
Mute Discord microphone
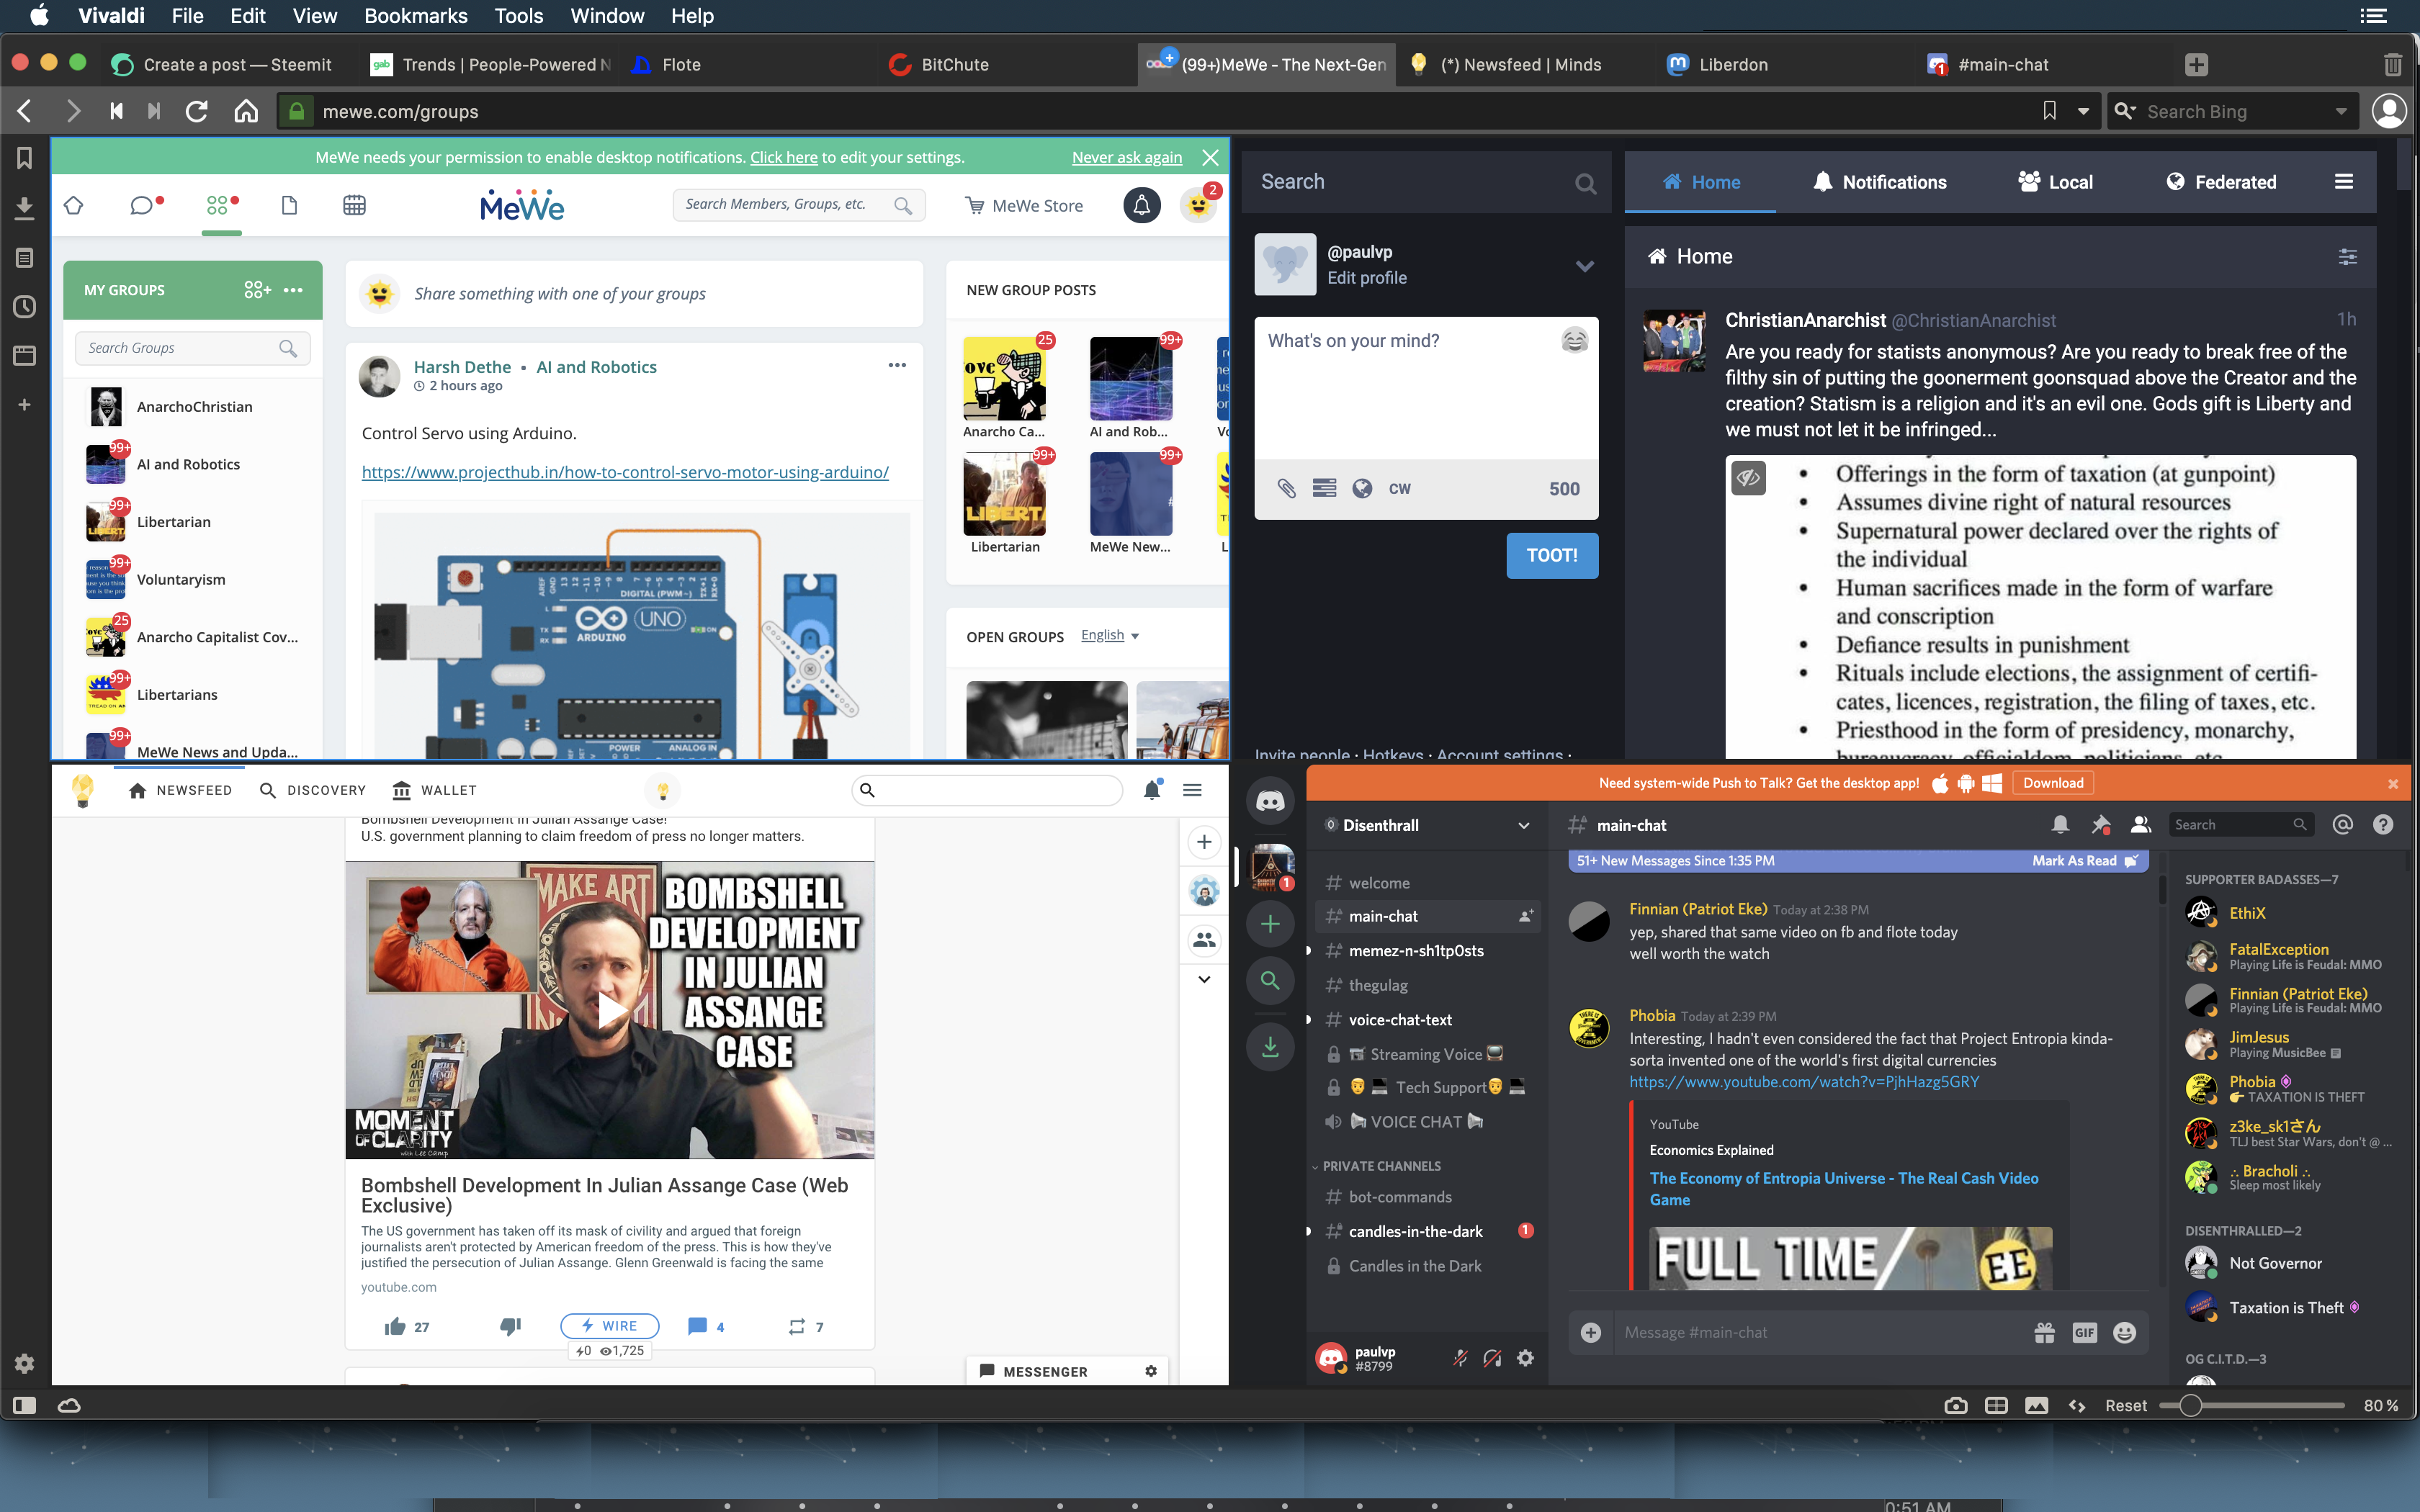pos(1460,1358)
